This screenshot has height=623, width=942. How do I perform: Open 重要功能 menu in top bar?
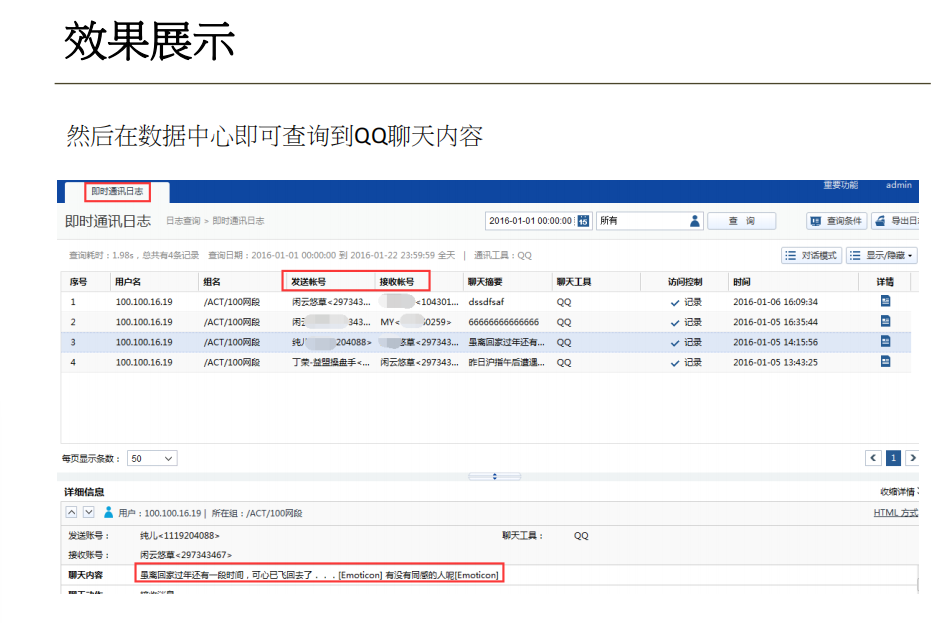point(840,185)
